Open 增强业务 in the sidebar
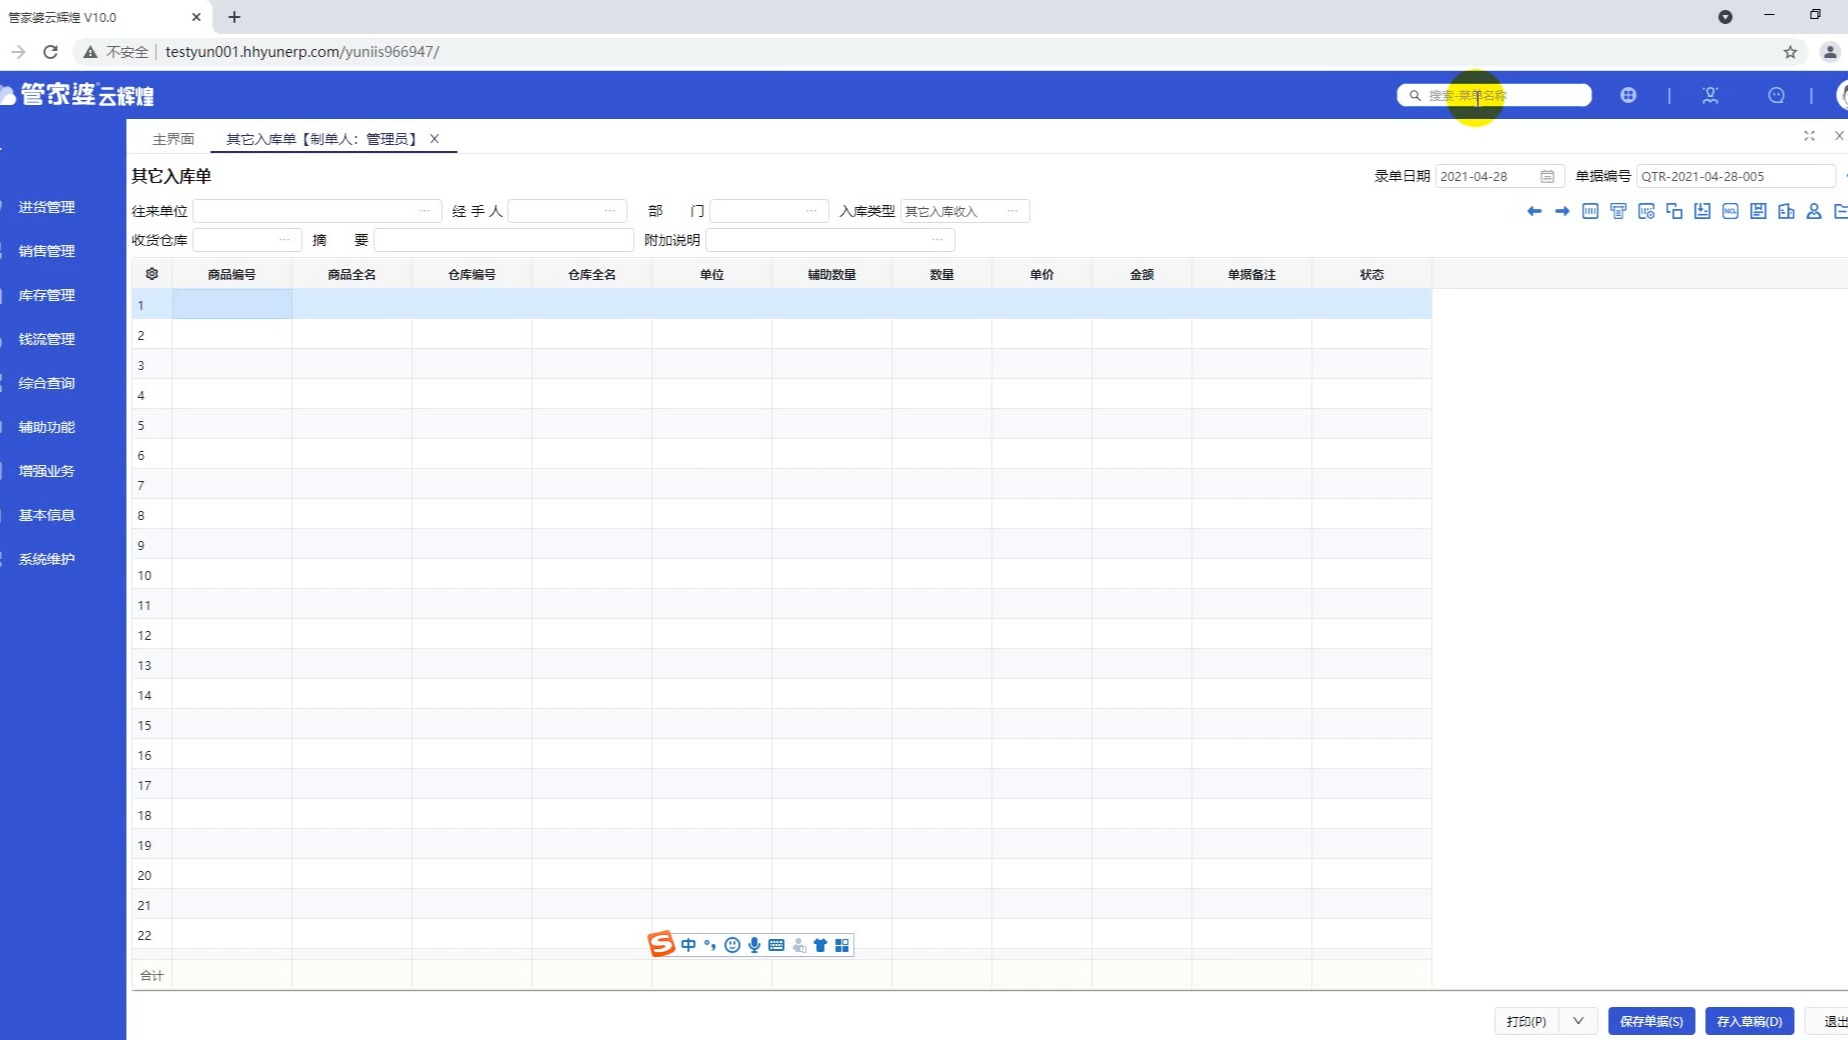This screenshot has width=1848, height=1040. pos(47,471)
